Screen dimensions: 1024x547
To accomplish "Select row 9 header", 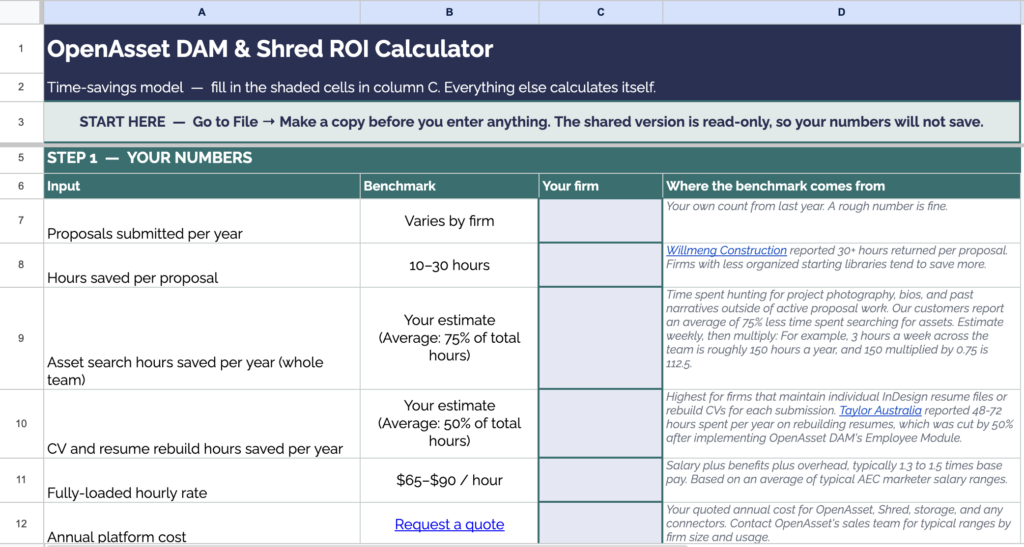I will (21, 338).
